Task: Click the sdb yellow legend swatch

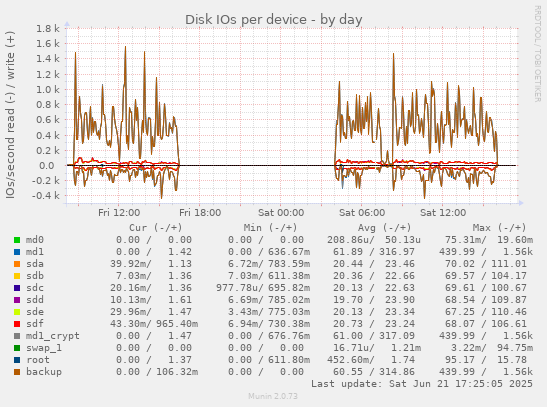Action: 17,276
